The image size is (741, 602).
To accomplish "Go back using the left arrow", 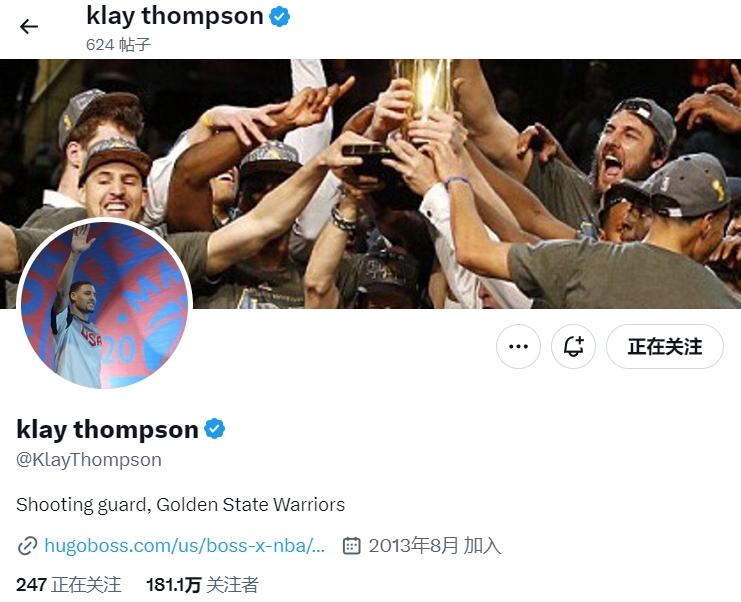I will coord(28,26).
